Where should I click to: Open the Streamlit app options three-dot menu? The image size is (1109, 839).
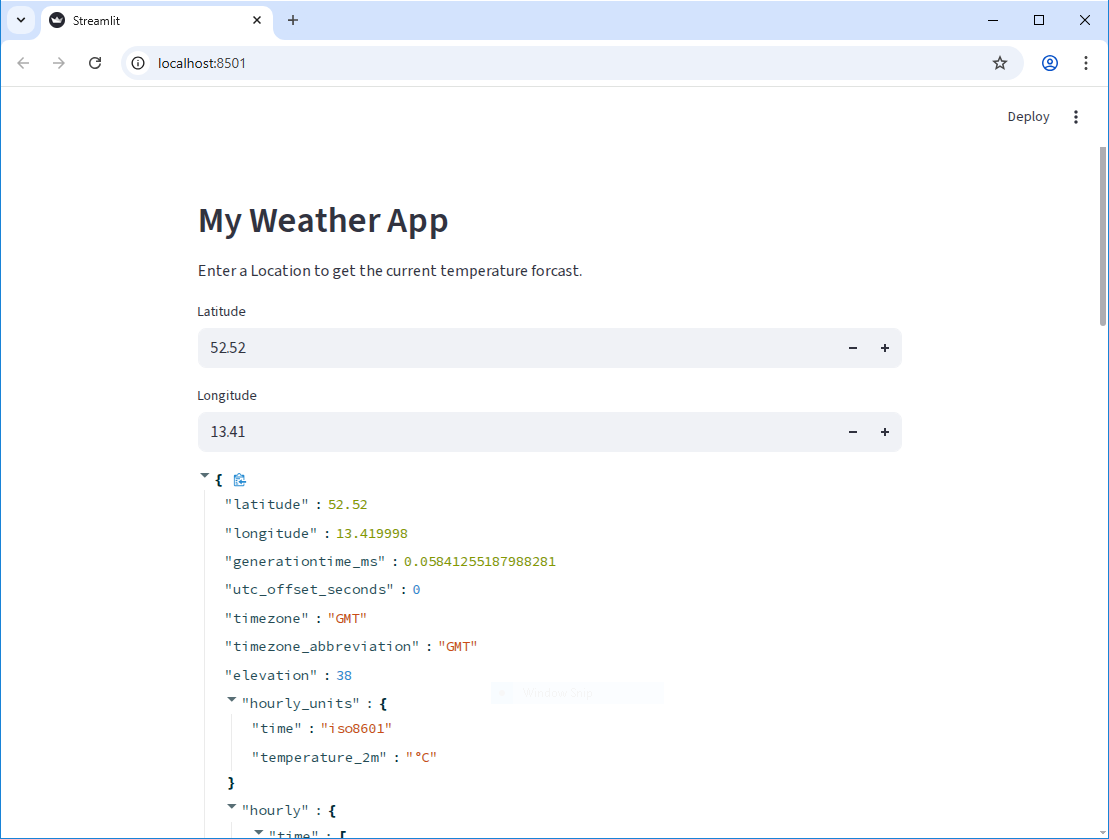click(1076, 117)
